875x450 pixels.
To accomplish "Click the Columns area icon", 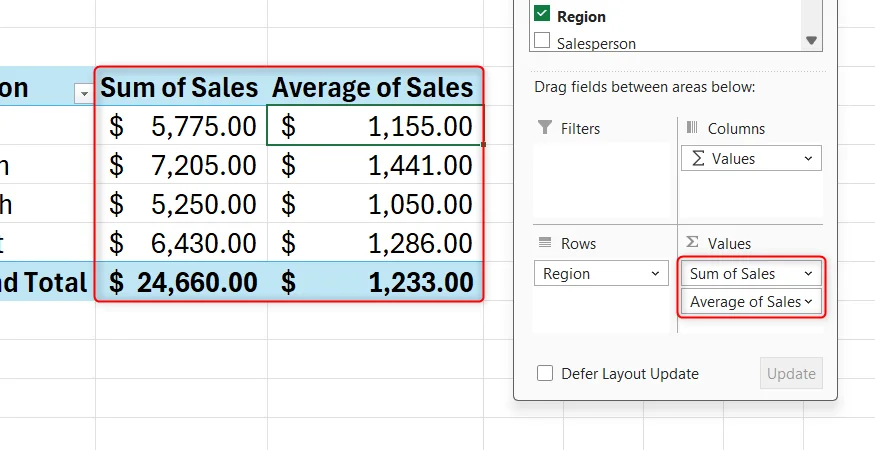I will 692,127.
